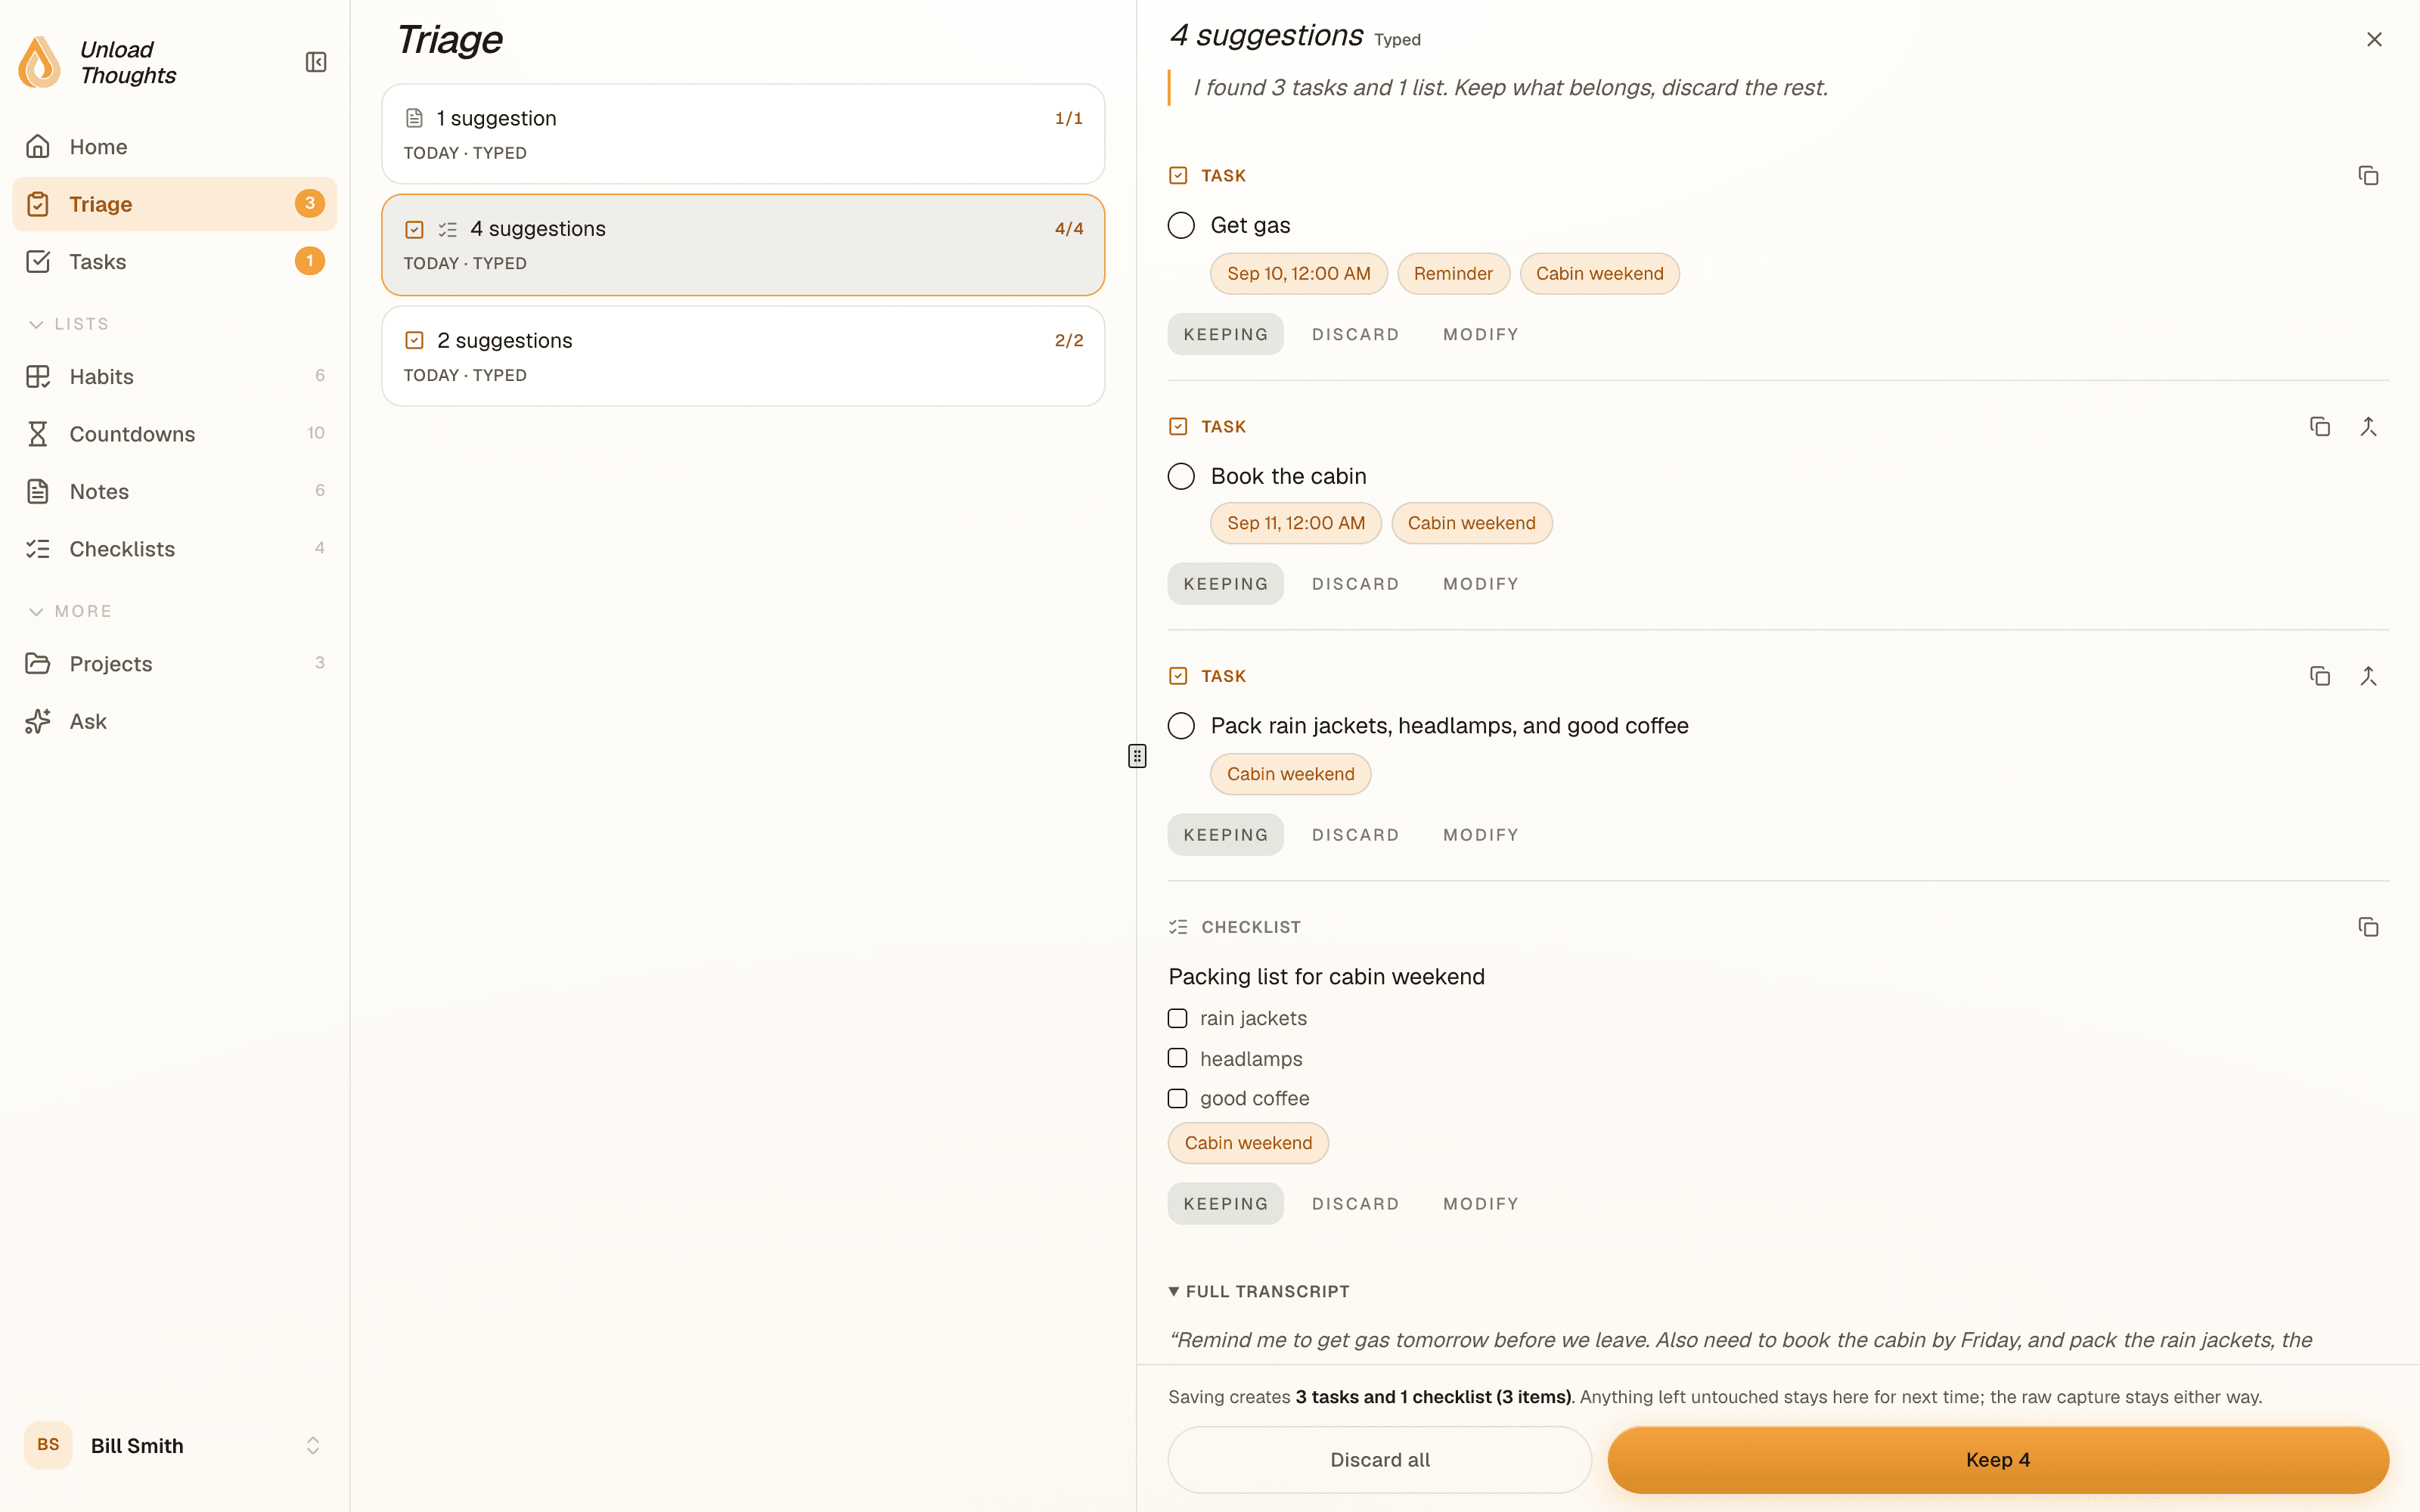Click the Triage sidebar icon
Screen dimensions: 2420x1512
pyautogui.click(x=38, y=204)
